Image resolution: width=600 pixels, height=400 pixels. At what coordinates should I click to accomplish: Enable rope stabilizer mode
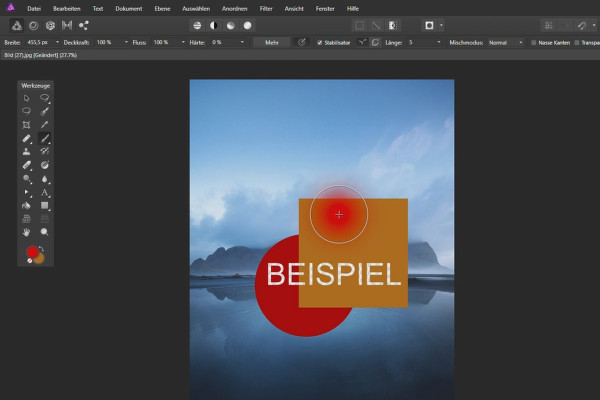tap(362, 42)
